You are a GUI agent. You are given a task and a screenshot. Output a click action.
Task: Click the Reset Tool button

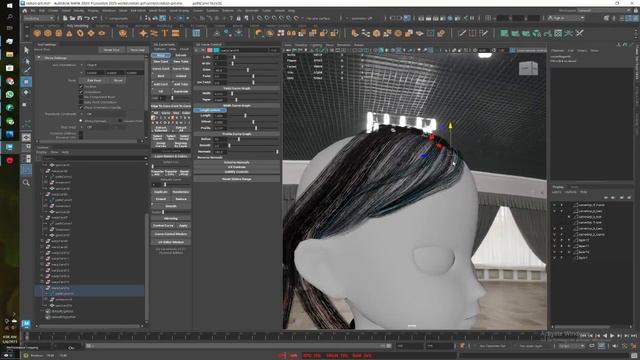click(111, 50)
